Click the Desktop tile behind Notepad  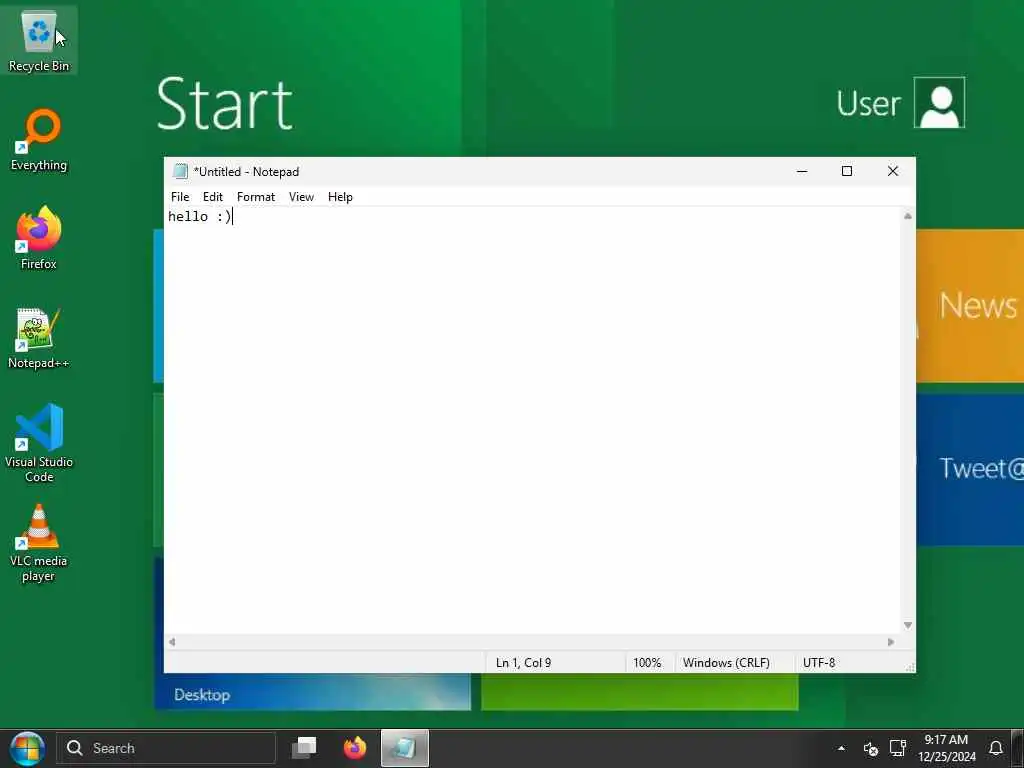(312, 692)
